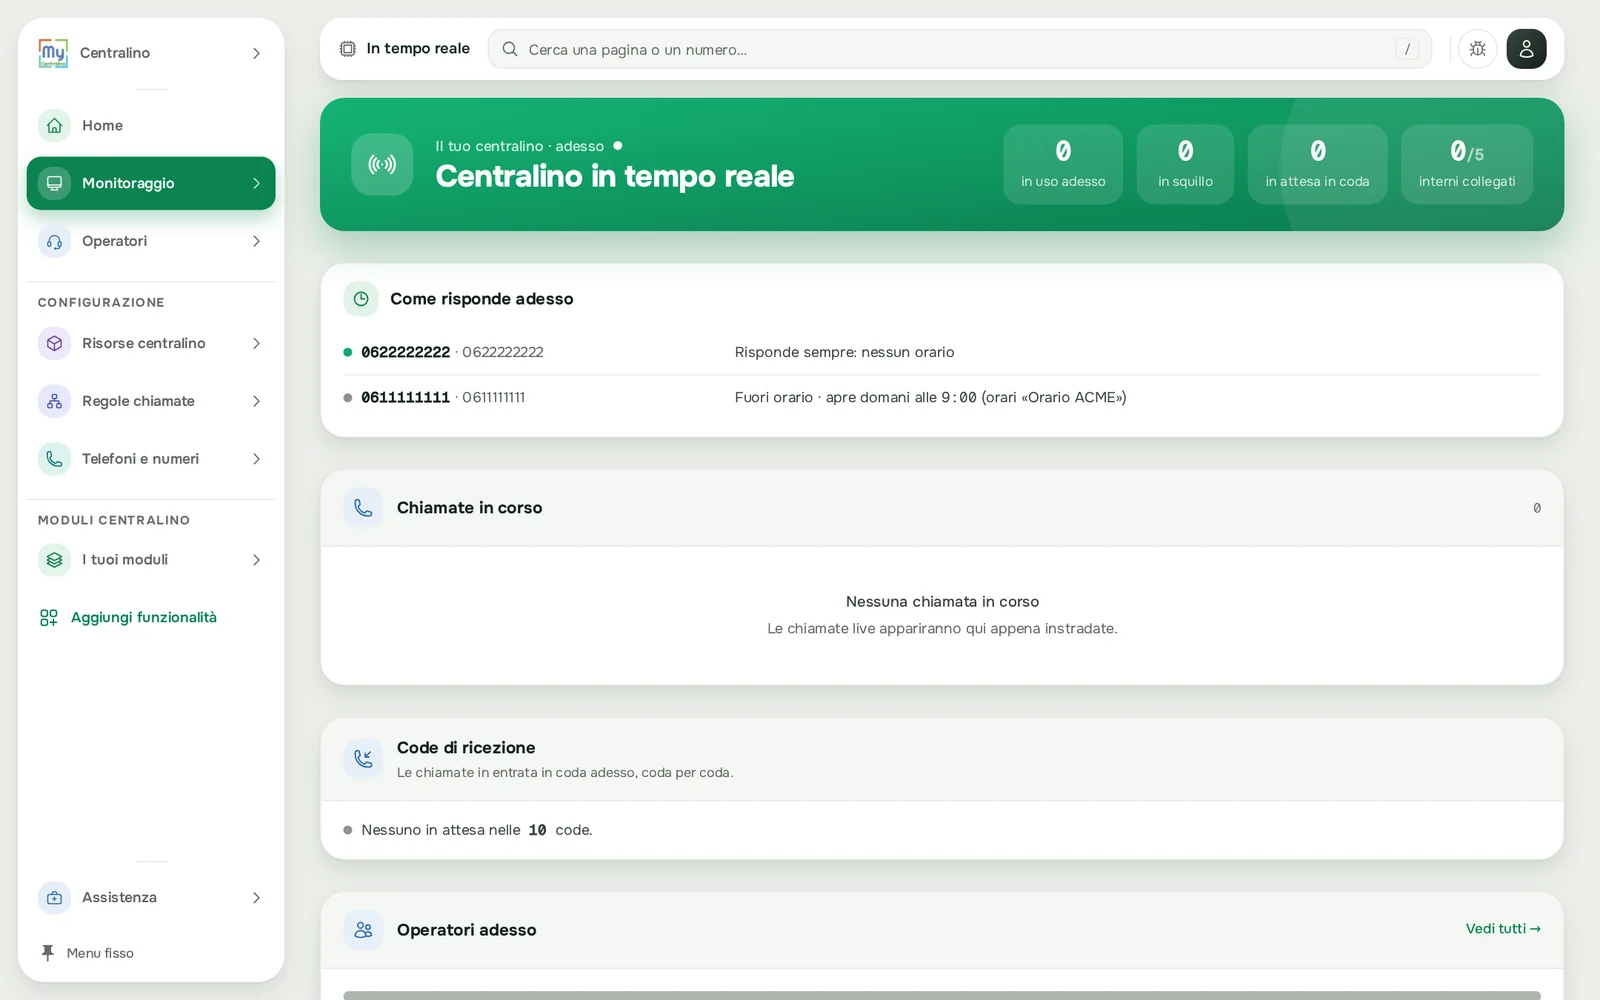Click the Operatori adesso people icon
Image resolution: width=1600 pixels, height=1000 pixels.
click(x=363, y=930)
